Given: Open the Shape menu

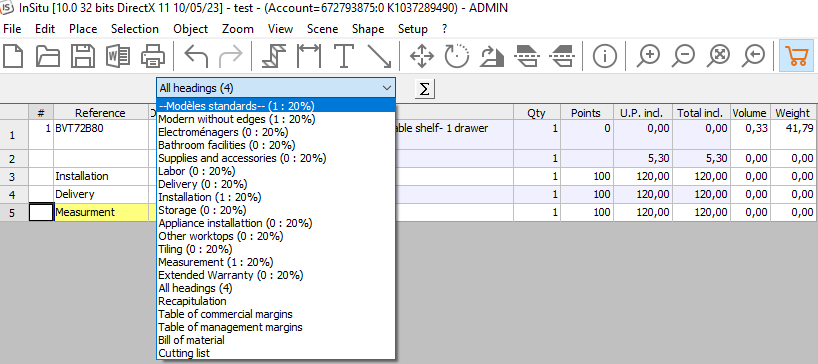Looking at the screenshot, I should (x=368, y=29).
